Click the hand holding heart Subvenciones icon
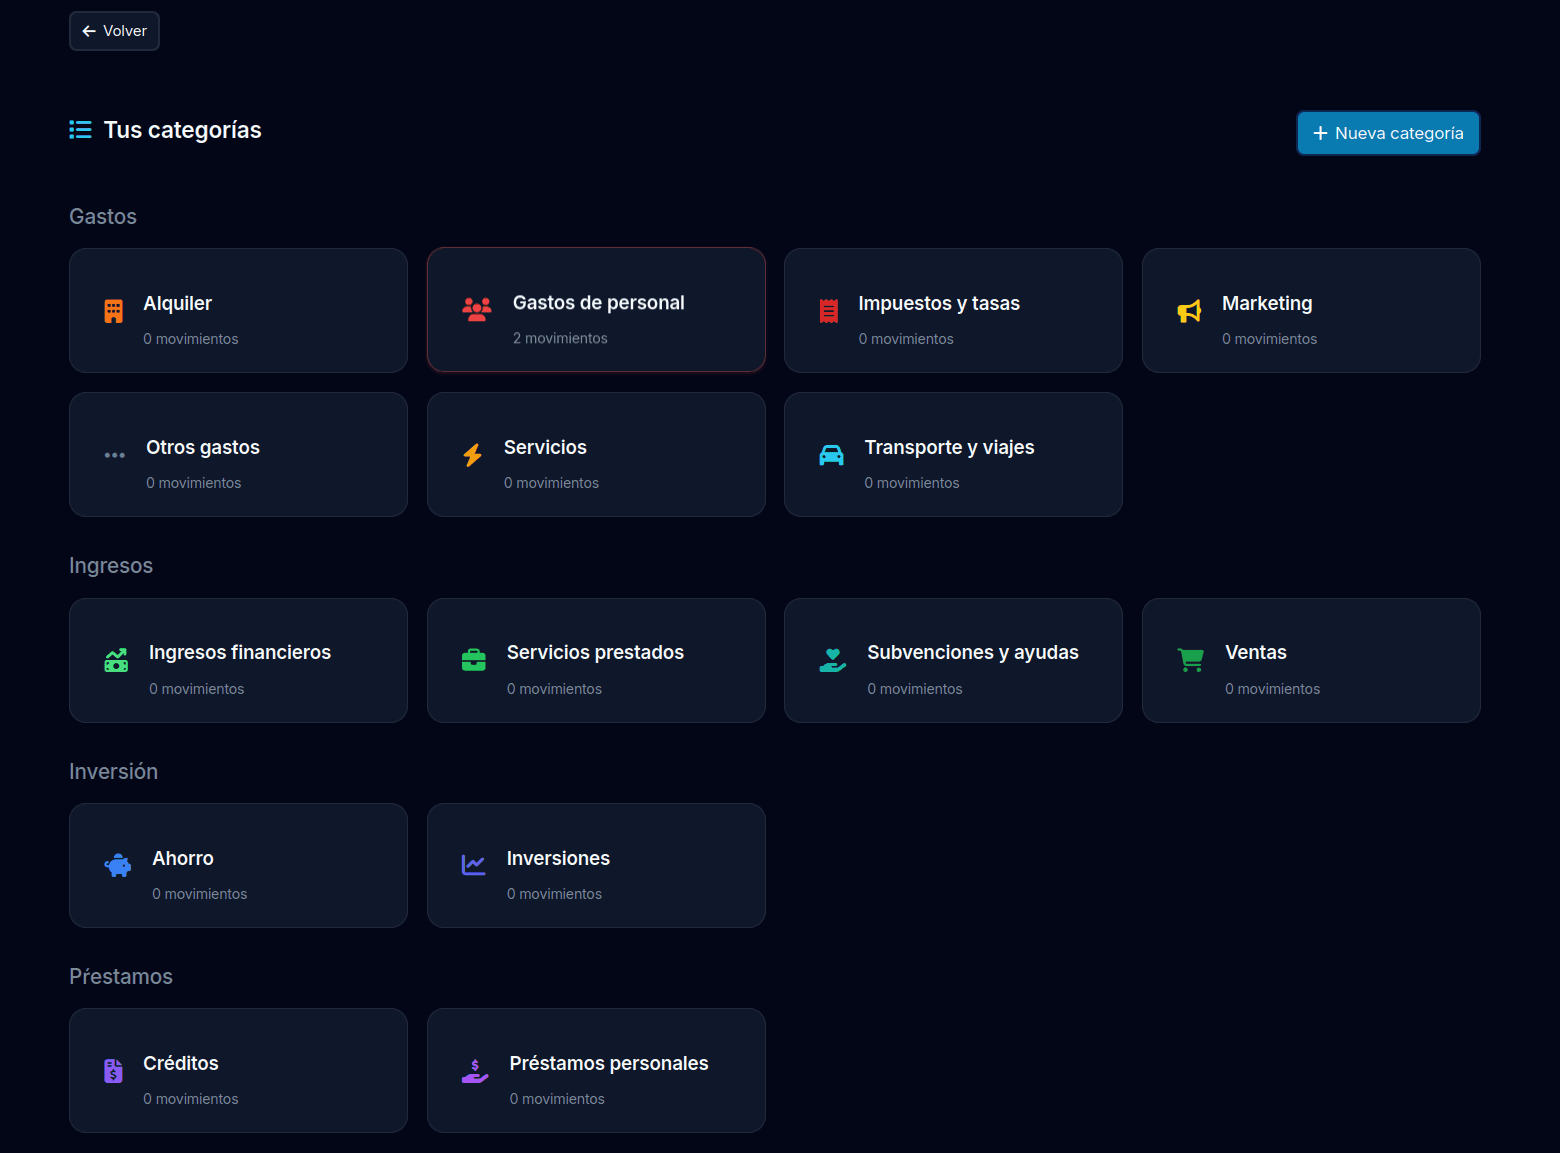 click(833, 660)
